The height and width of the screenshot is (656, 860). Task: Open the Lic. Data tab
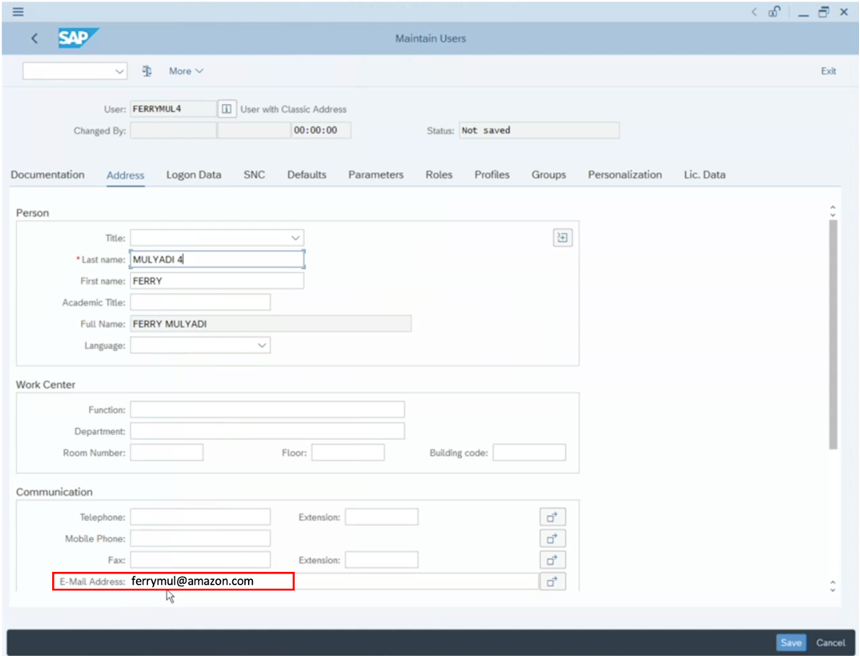[704, 174]
